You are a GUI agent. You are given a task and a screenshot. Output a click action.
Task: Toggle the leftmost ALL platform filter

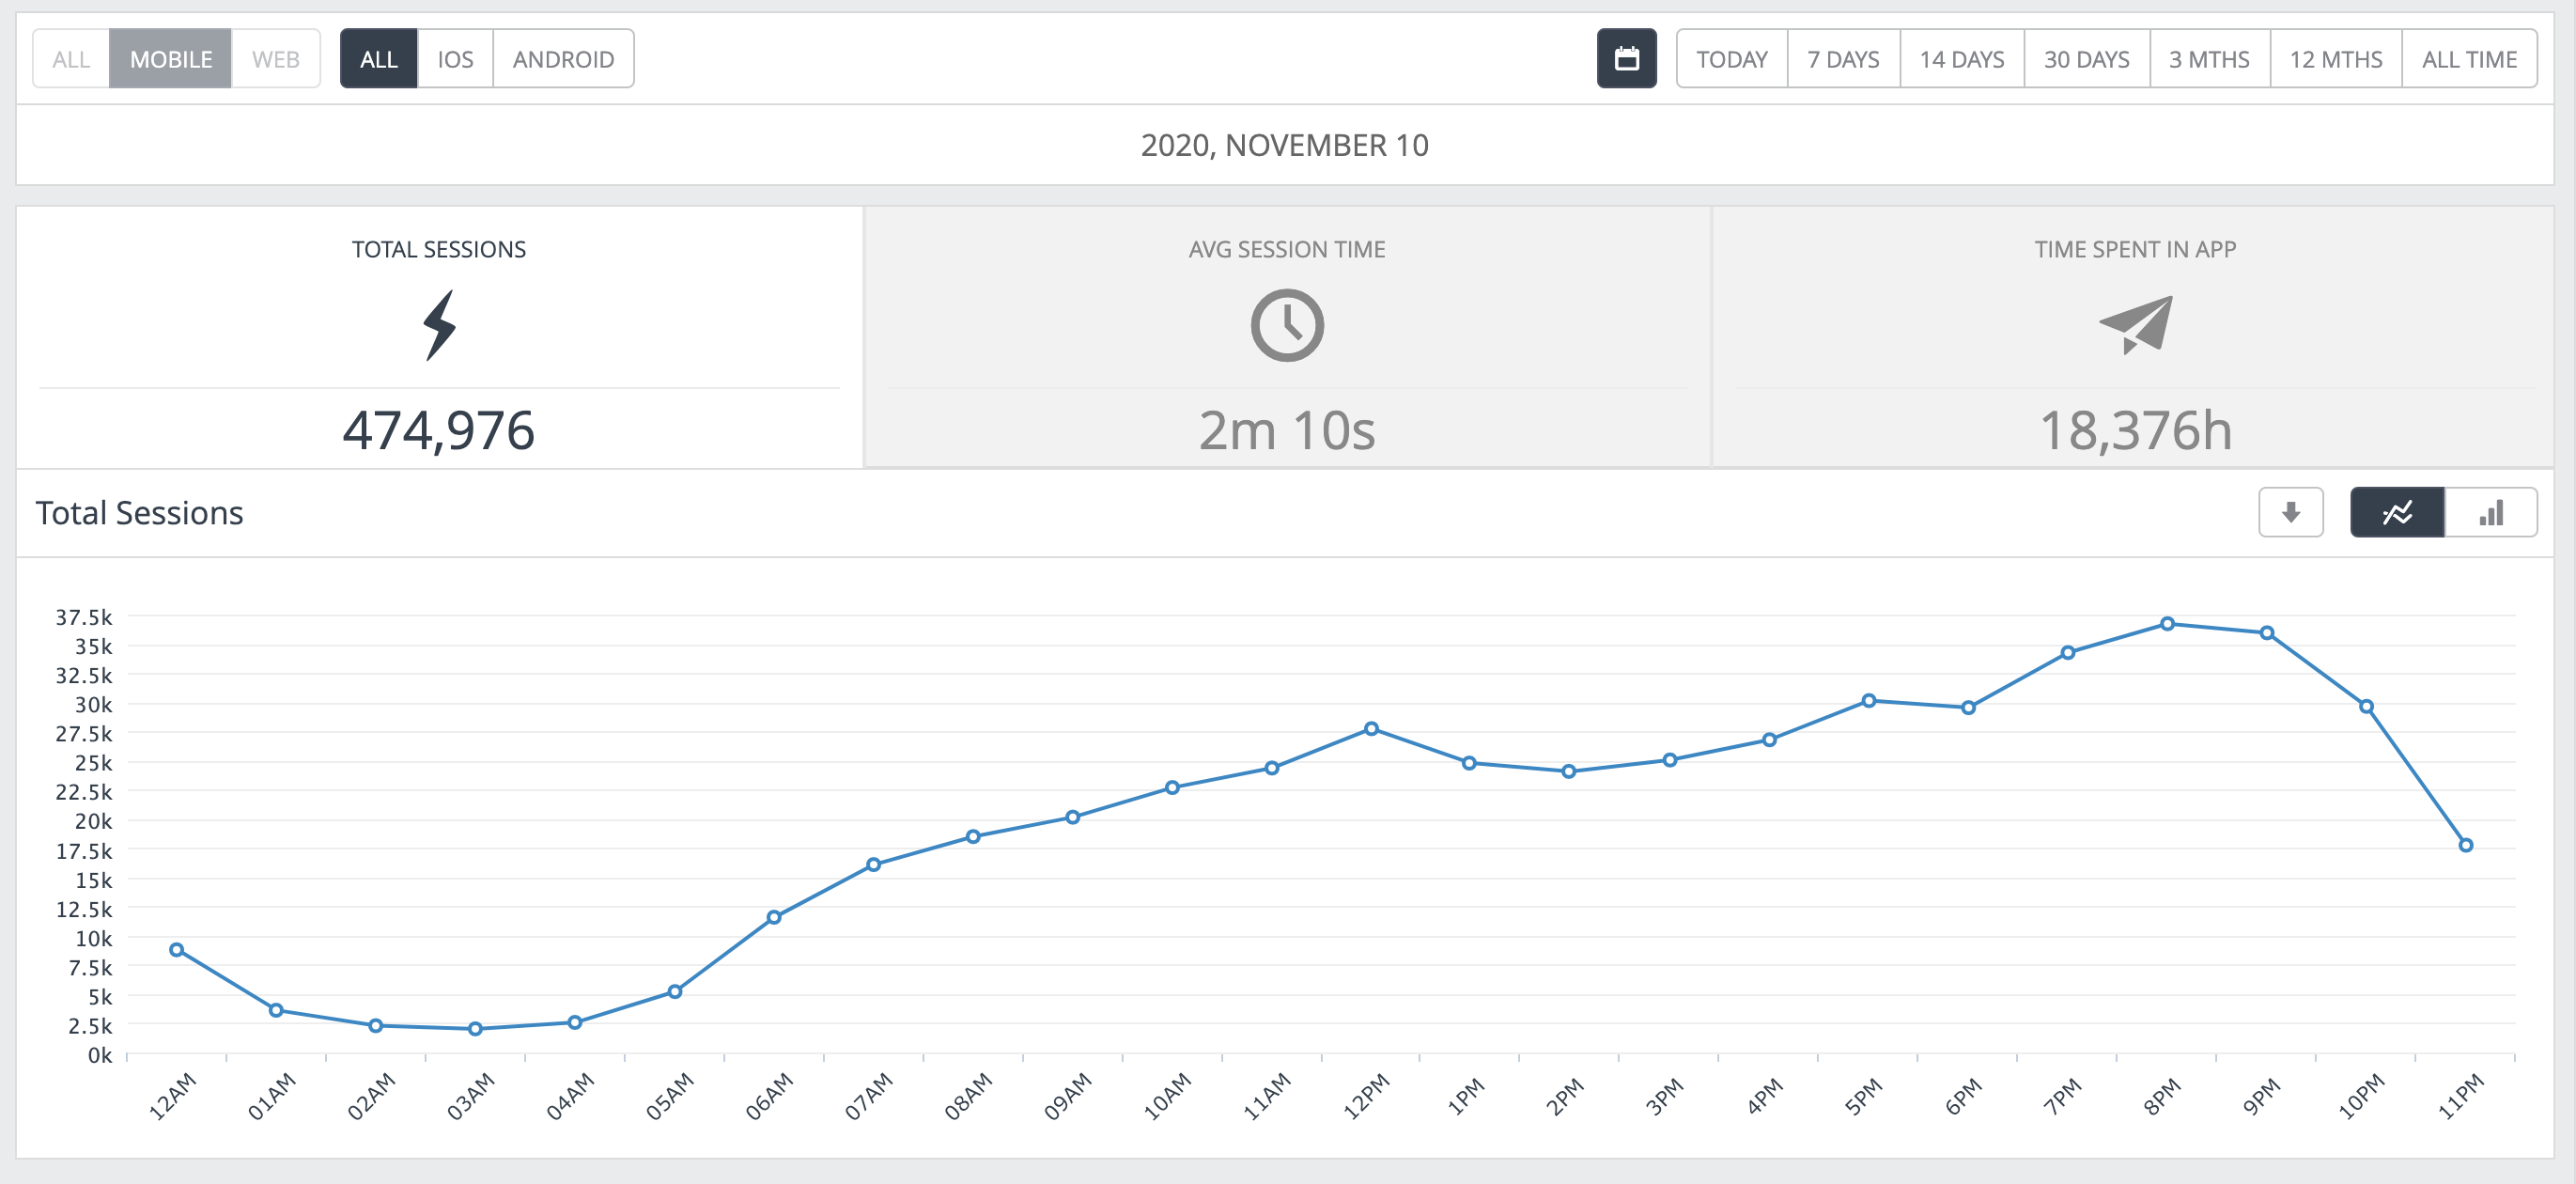[x=71, y=59]
